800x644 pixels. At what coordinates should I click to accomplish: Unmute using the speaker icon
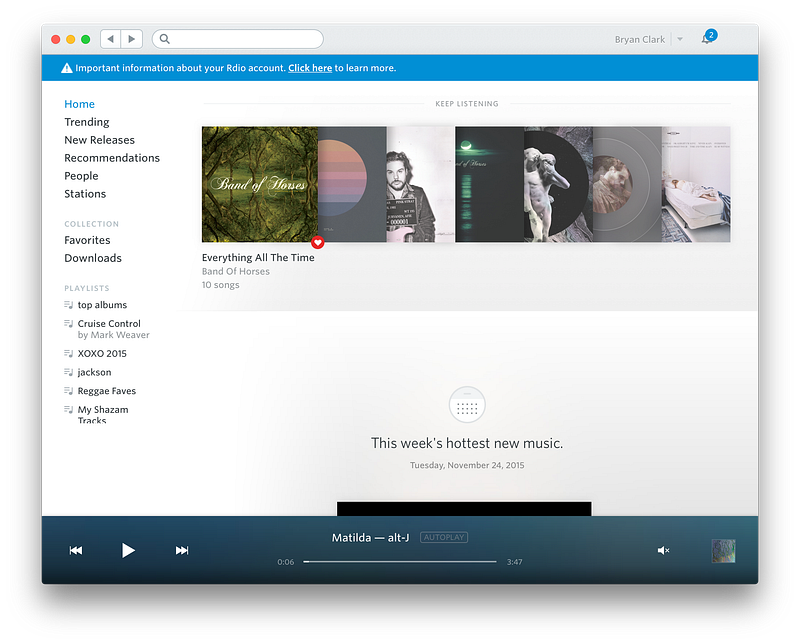pyautogui.click(x=663, y=550)
